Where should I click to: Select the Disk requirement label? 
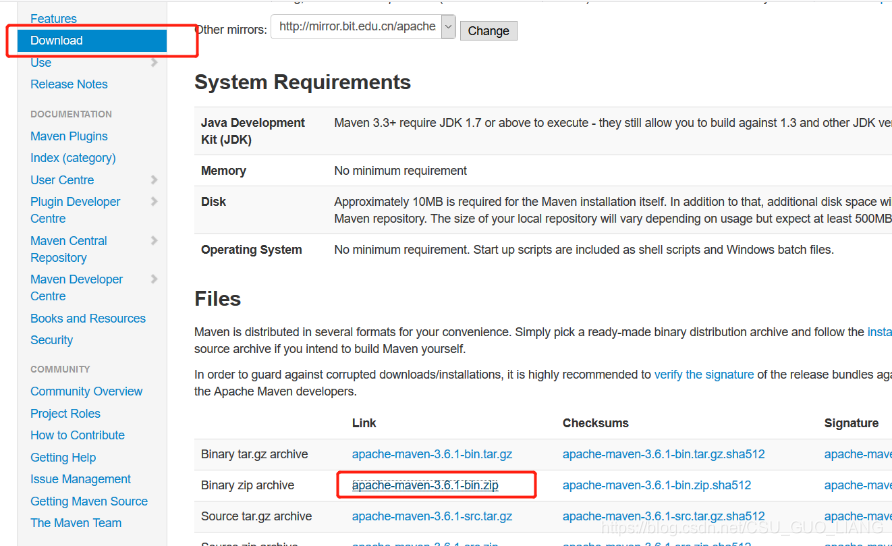213,202
